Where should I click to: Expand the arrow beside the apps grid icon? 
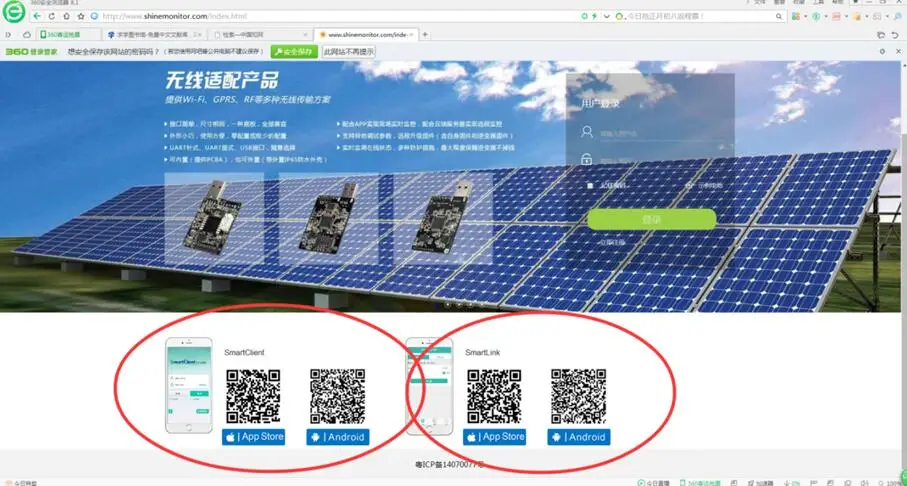(806, 16)
